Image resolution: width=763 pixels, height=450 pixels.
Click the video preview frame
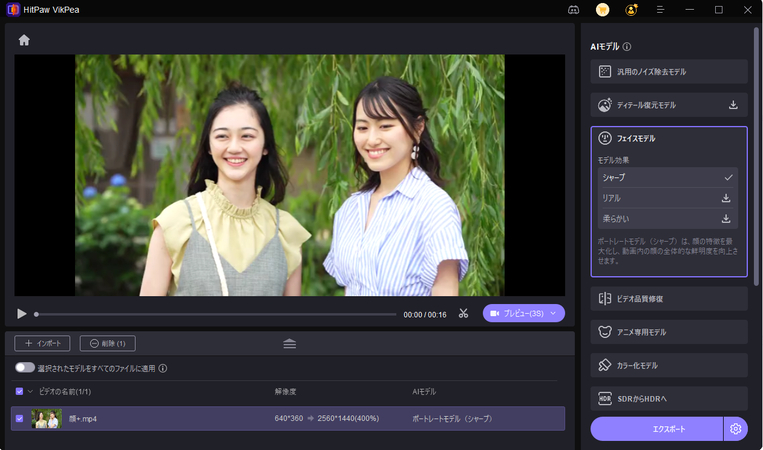tap(290, 175)
